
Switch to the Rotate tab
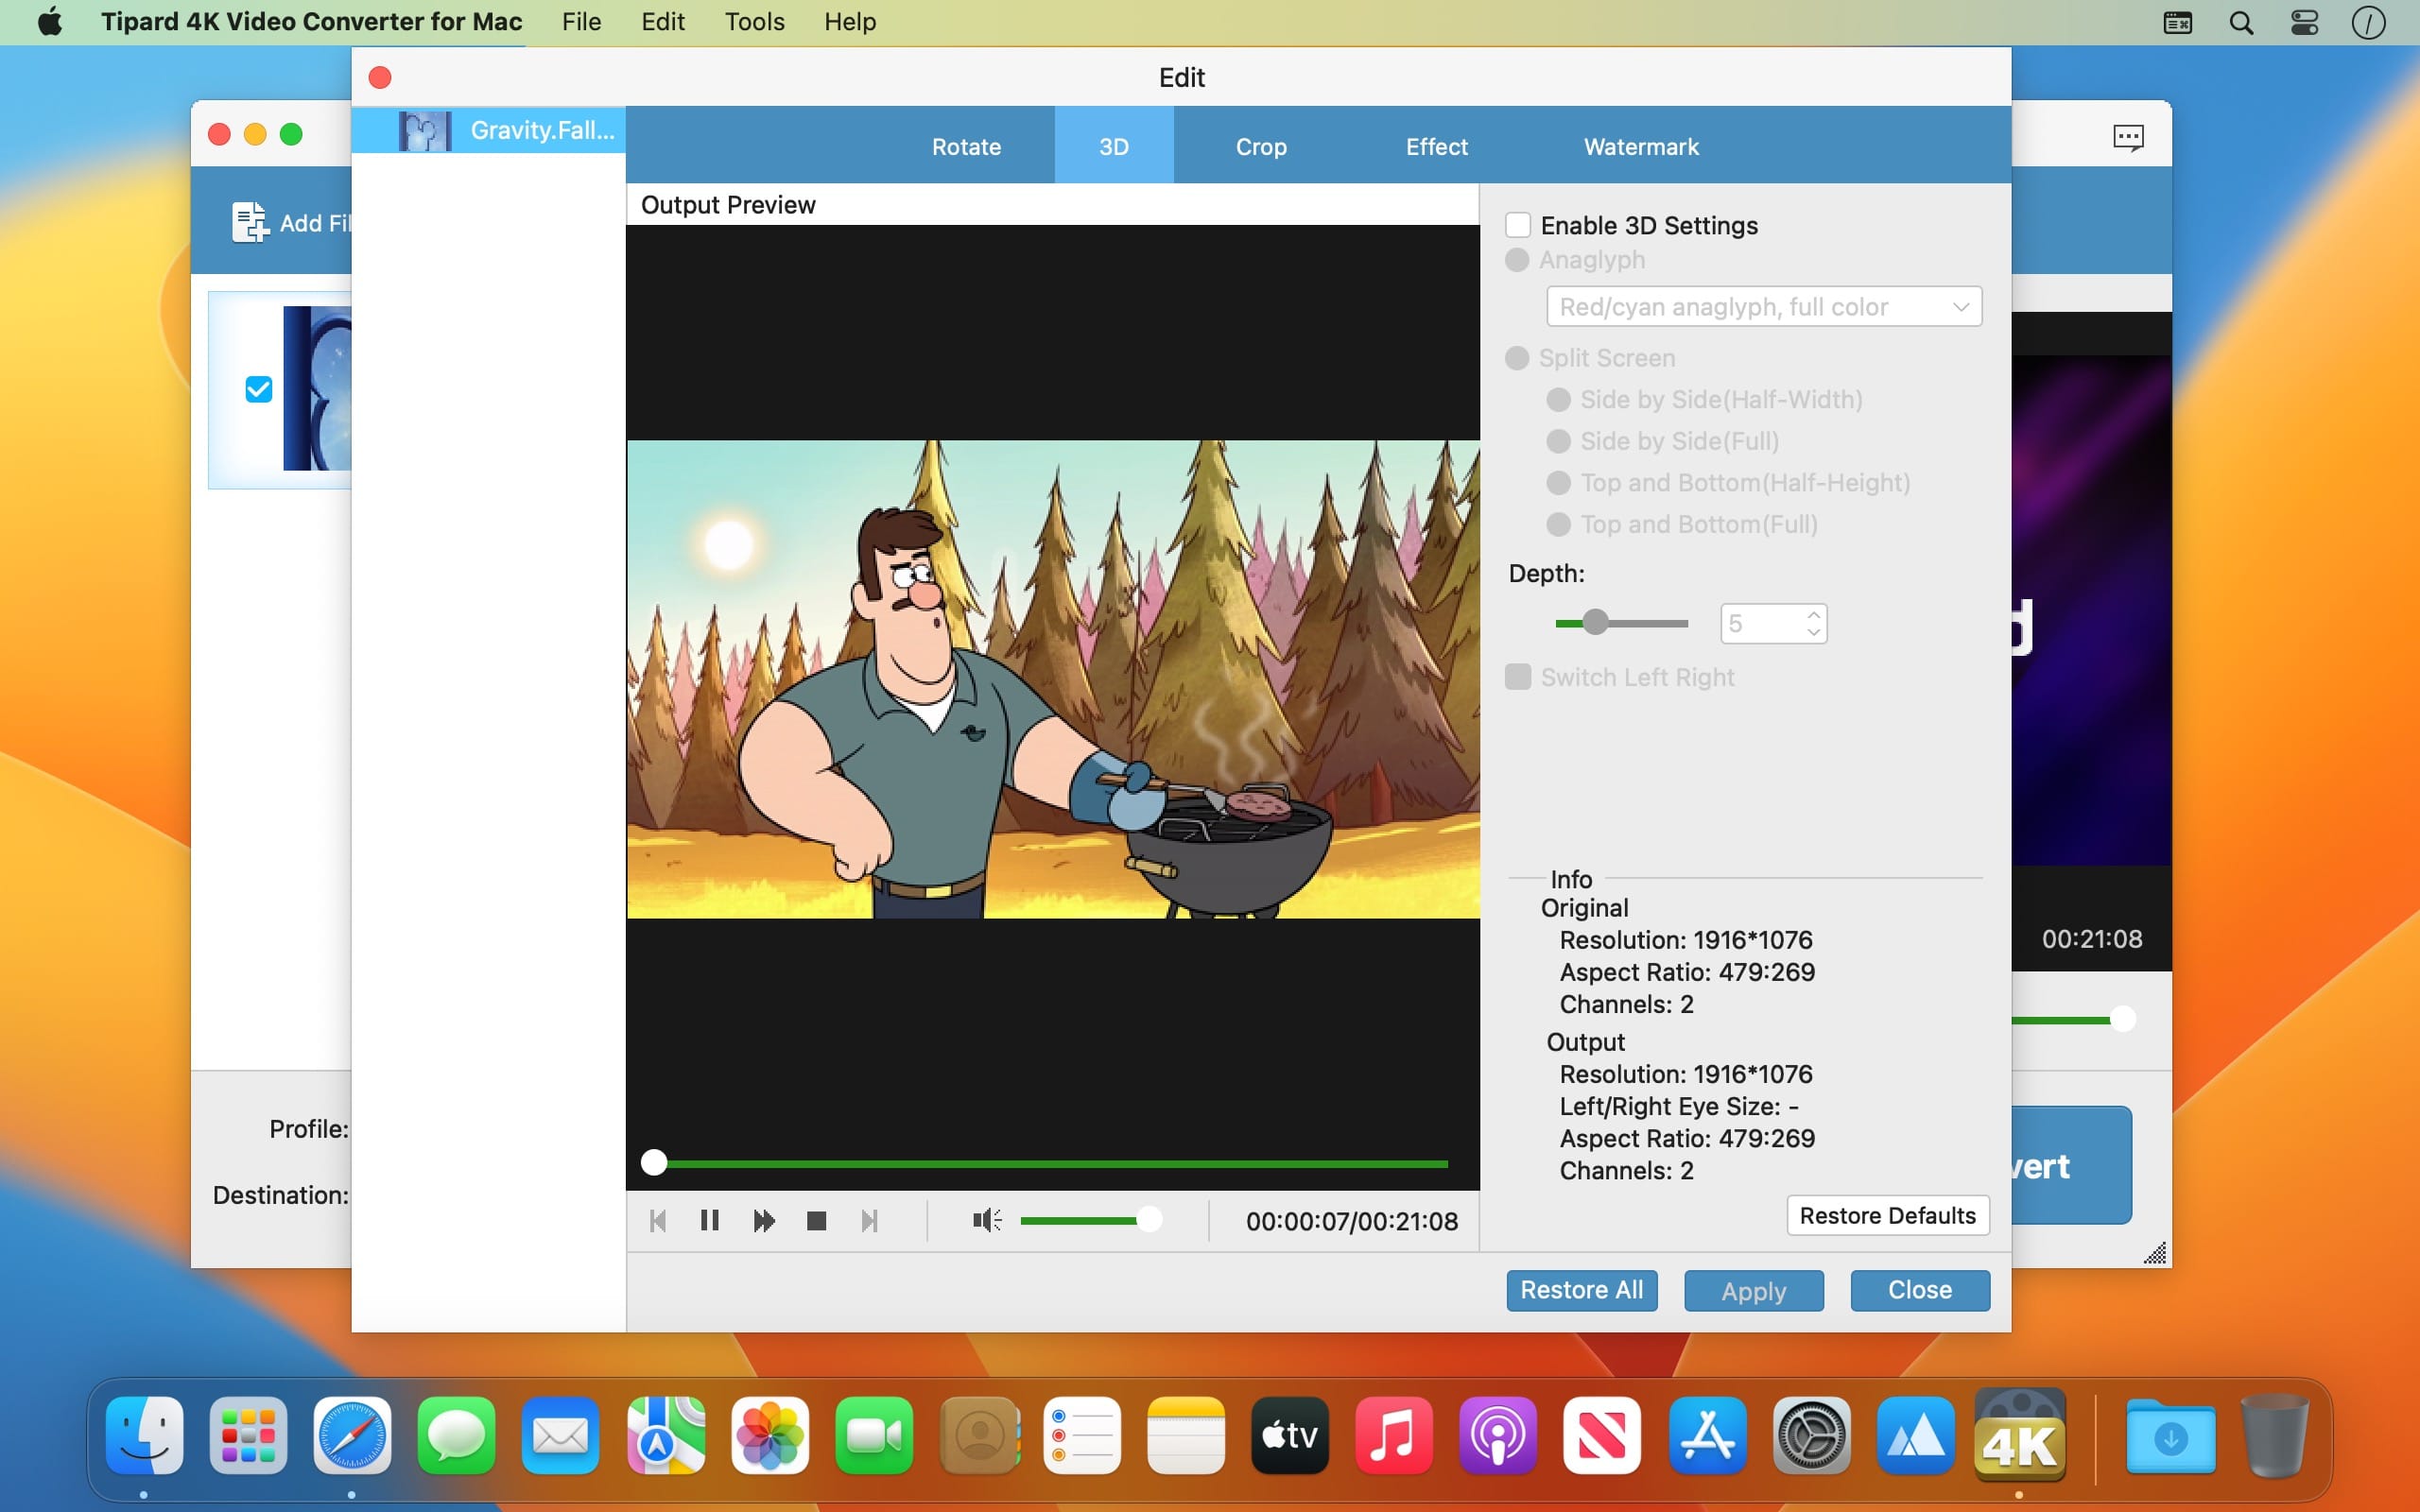tap(966, 146)
